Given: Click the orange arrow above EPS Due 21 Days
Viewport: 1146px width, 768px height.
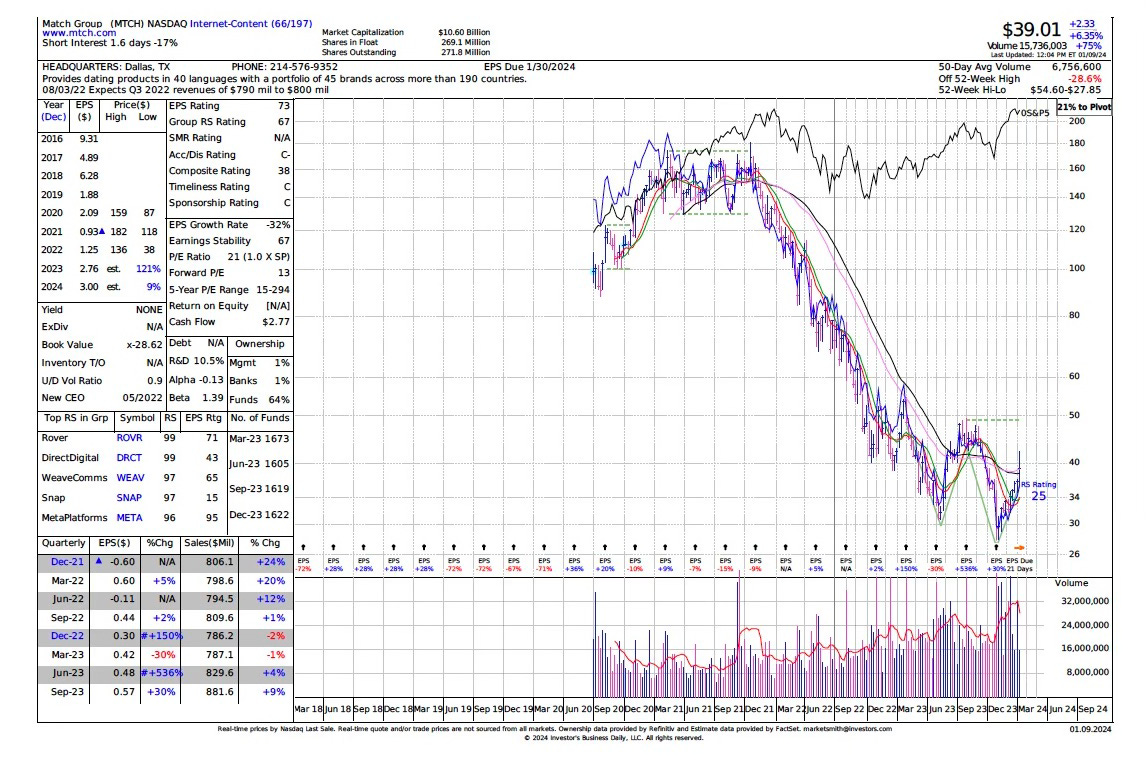Looking at the screenshot, I should click(x=1020, y=547).
